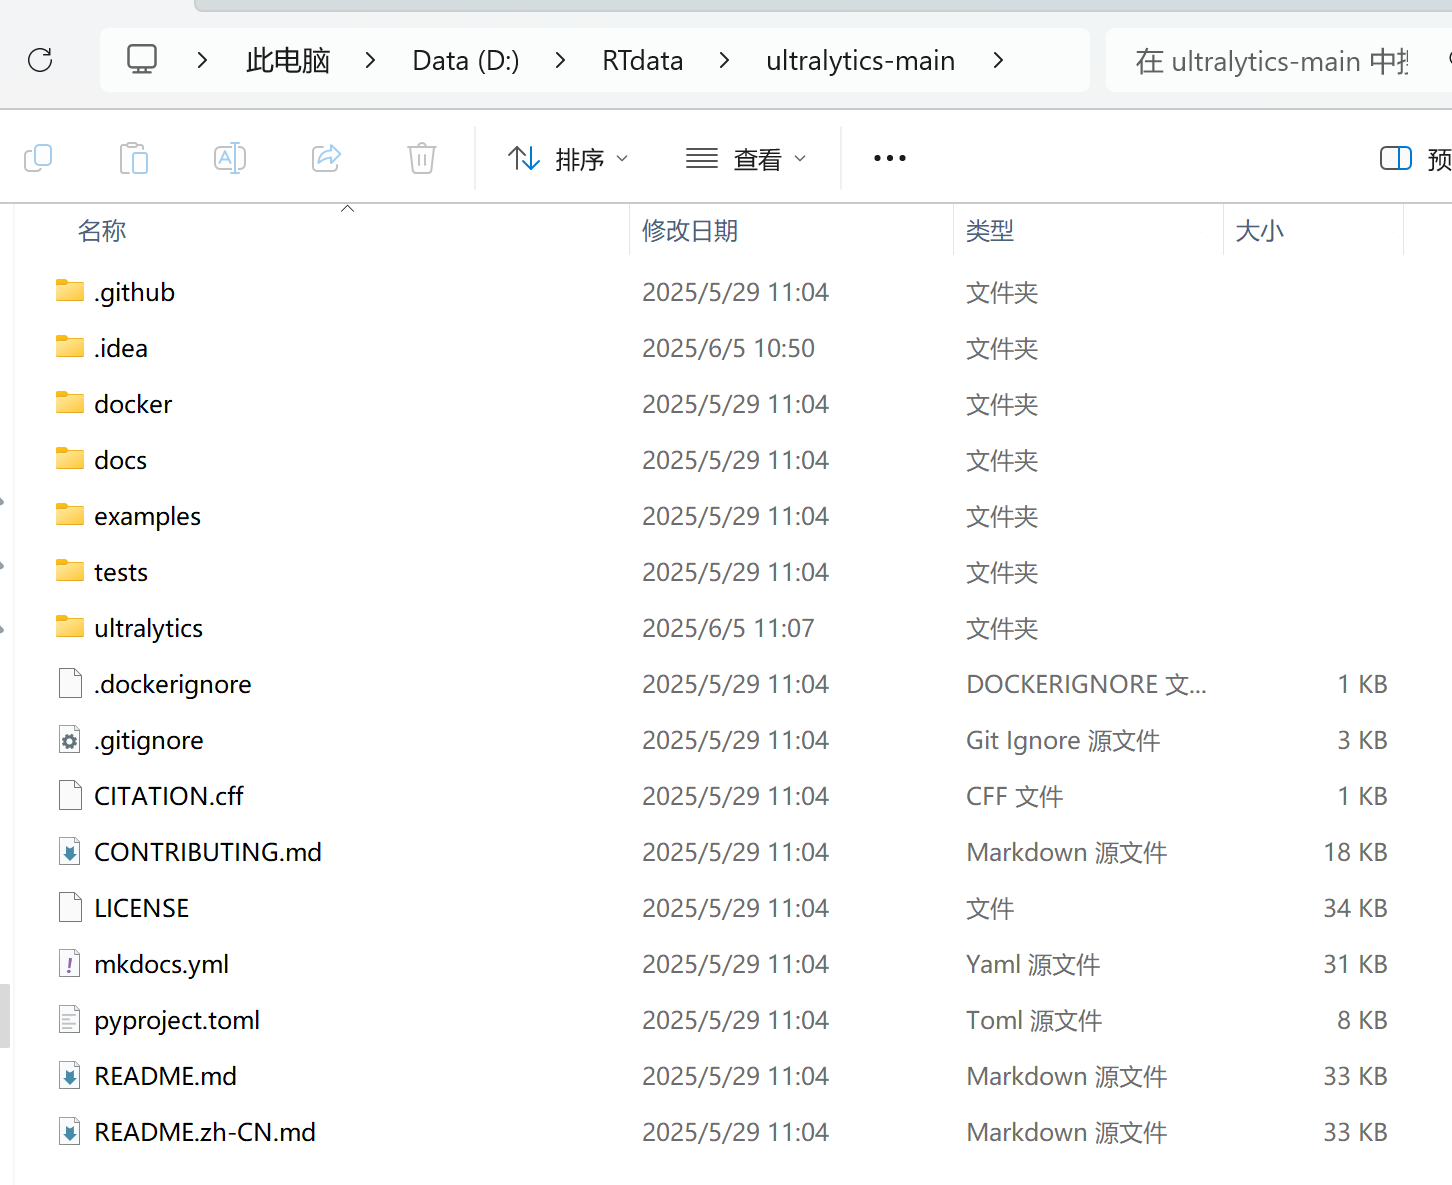1452x1185 pixels.
Task: Select the .idea folder icon
Action: pyautogui.click(x=70, y=347)
